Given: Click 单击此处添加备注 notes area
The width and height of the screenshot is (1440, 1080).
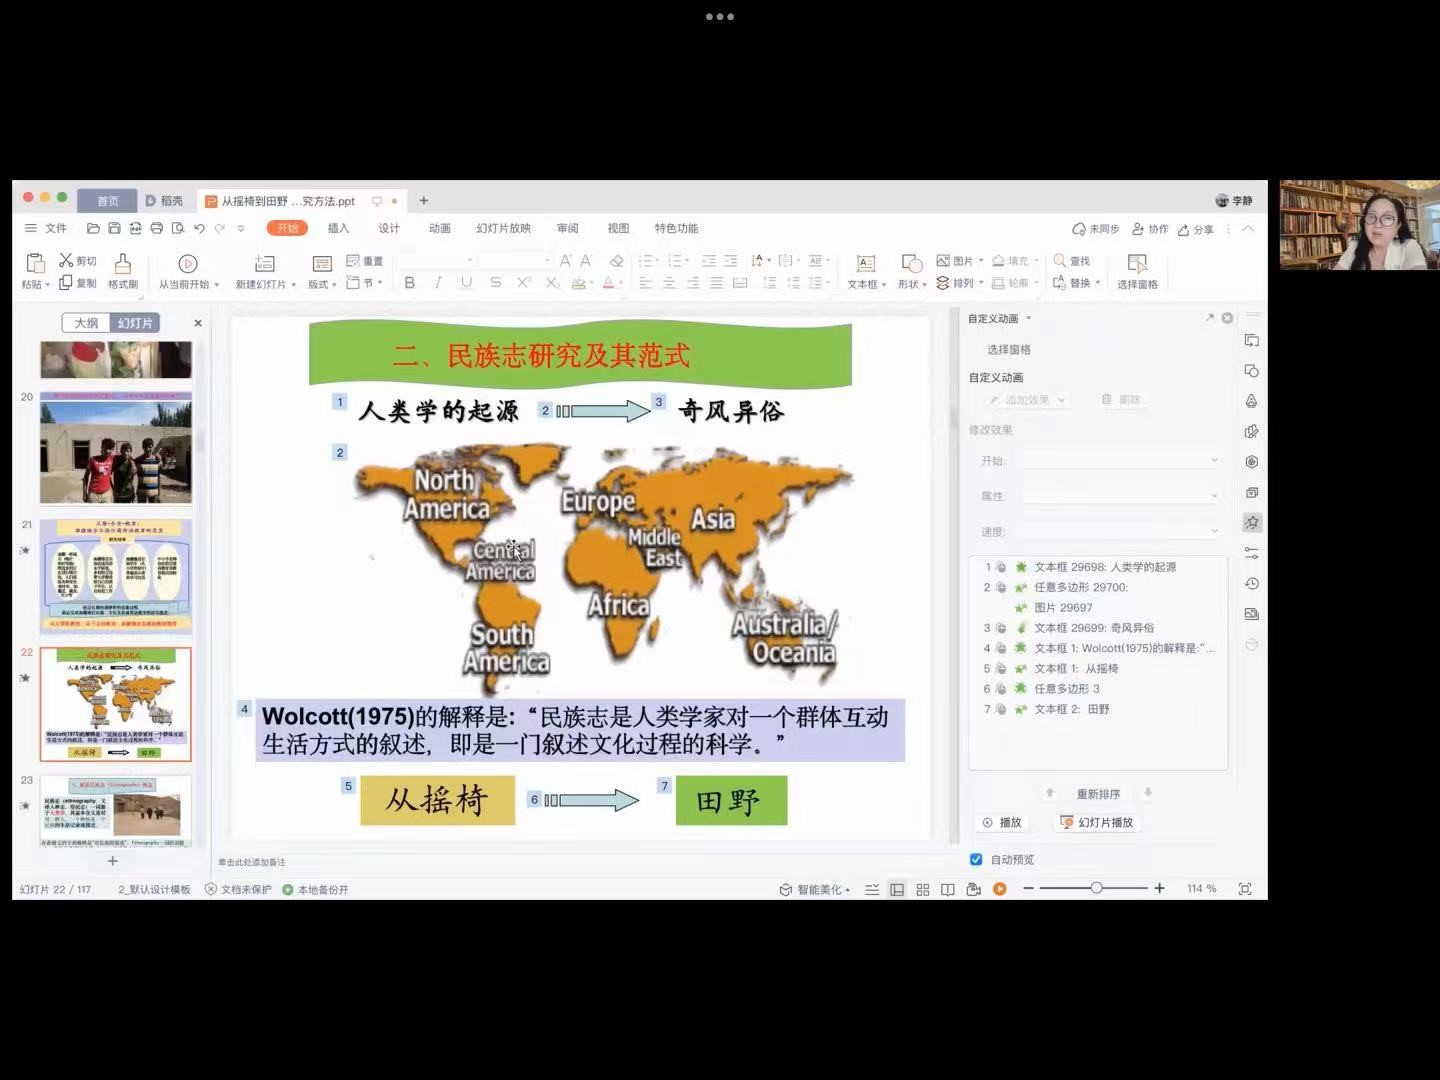Looking at the screenshot, I should (252, 862).
